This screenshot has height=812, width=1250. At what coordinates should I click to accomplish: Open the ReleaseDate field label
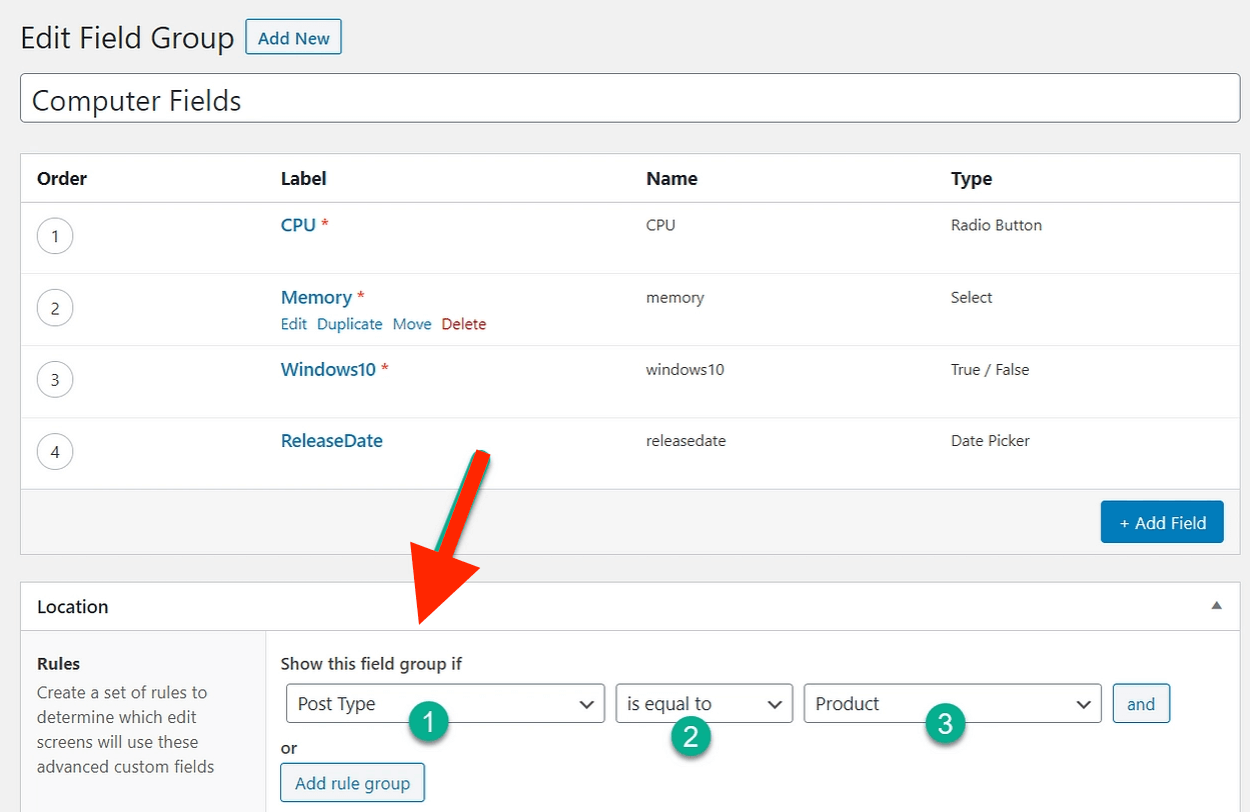(x=331, y=441)
